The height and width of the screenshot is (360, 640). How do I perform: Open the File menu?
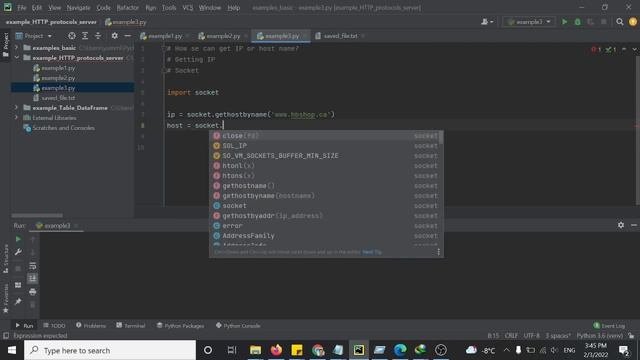click(22, 8)
